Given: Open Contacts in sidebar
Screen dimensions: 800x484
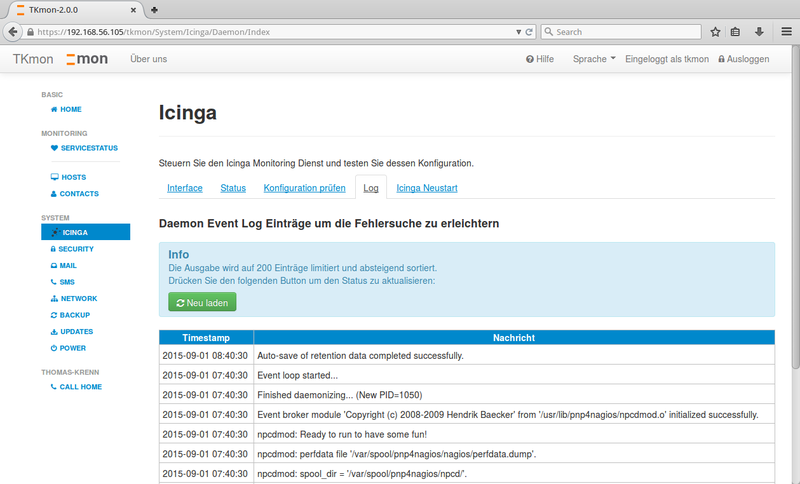Looking at the screenshot, I should (x=74, y=194).
